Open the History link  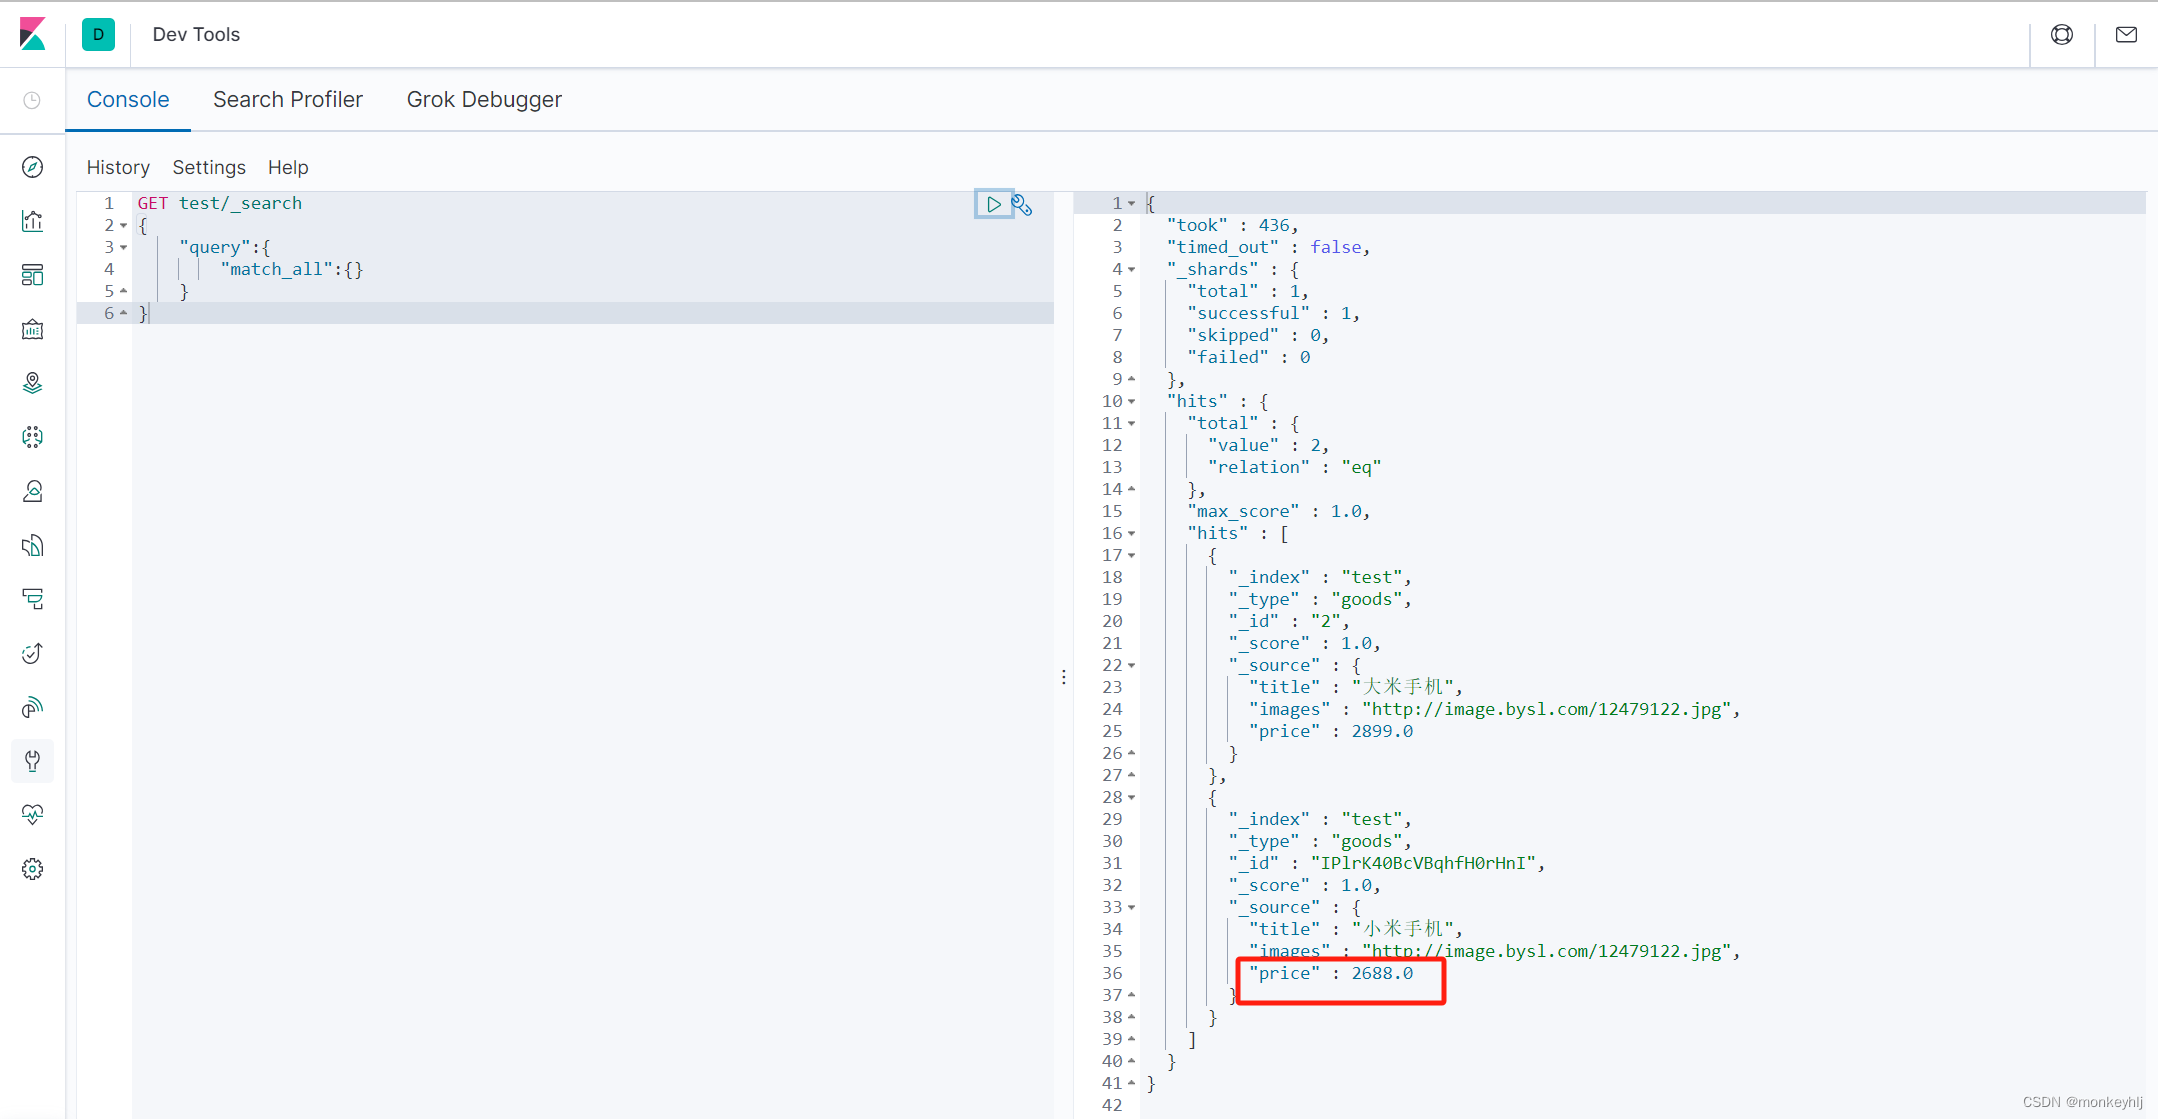pos(118,167)
